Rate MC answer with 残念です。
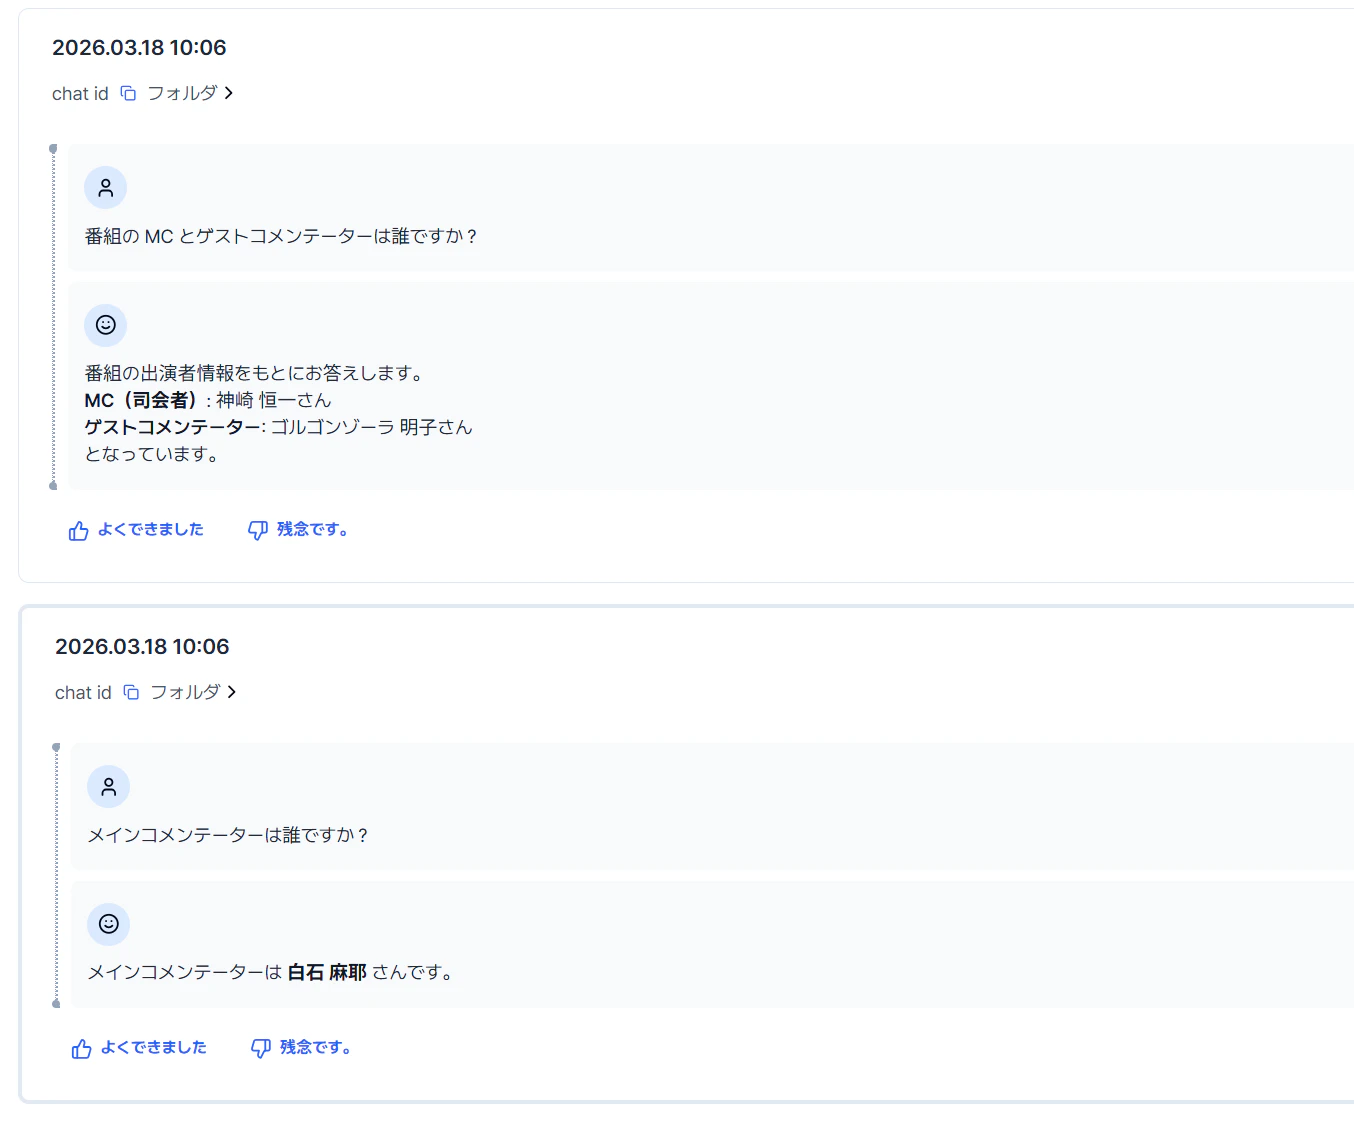Viewport: 1354px width, 1130px height. (x=312, y=529)
